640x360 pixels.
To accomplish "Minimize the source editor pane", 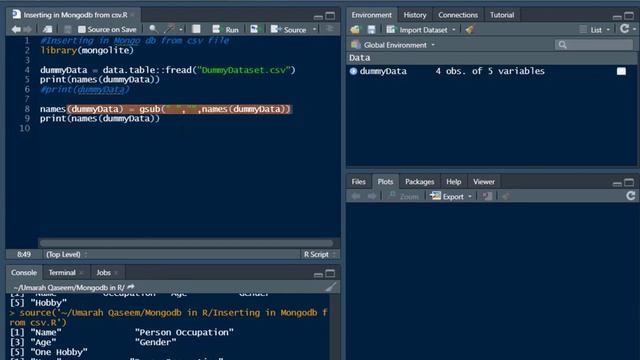I will click(318, 17).
